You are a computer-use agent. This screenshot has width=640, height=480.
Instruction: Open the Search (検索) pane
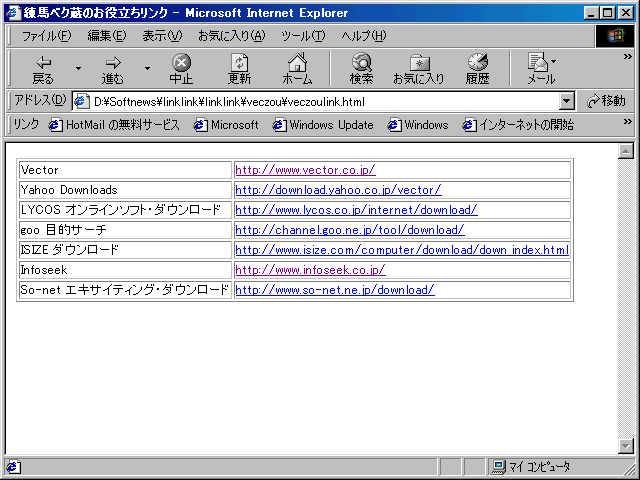click(x=362, y=69)
